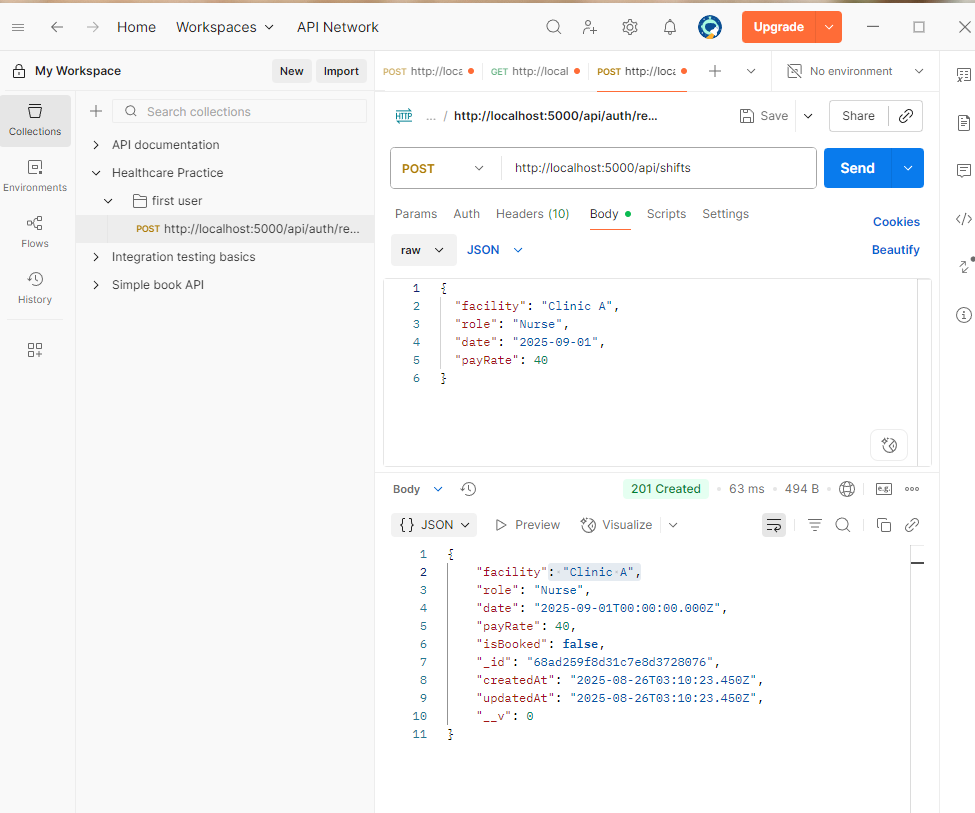Open the environment quick look icon

pos(963,75)
